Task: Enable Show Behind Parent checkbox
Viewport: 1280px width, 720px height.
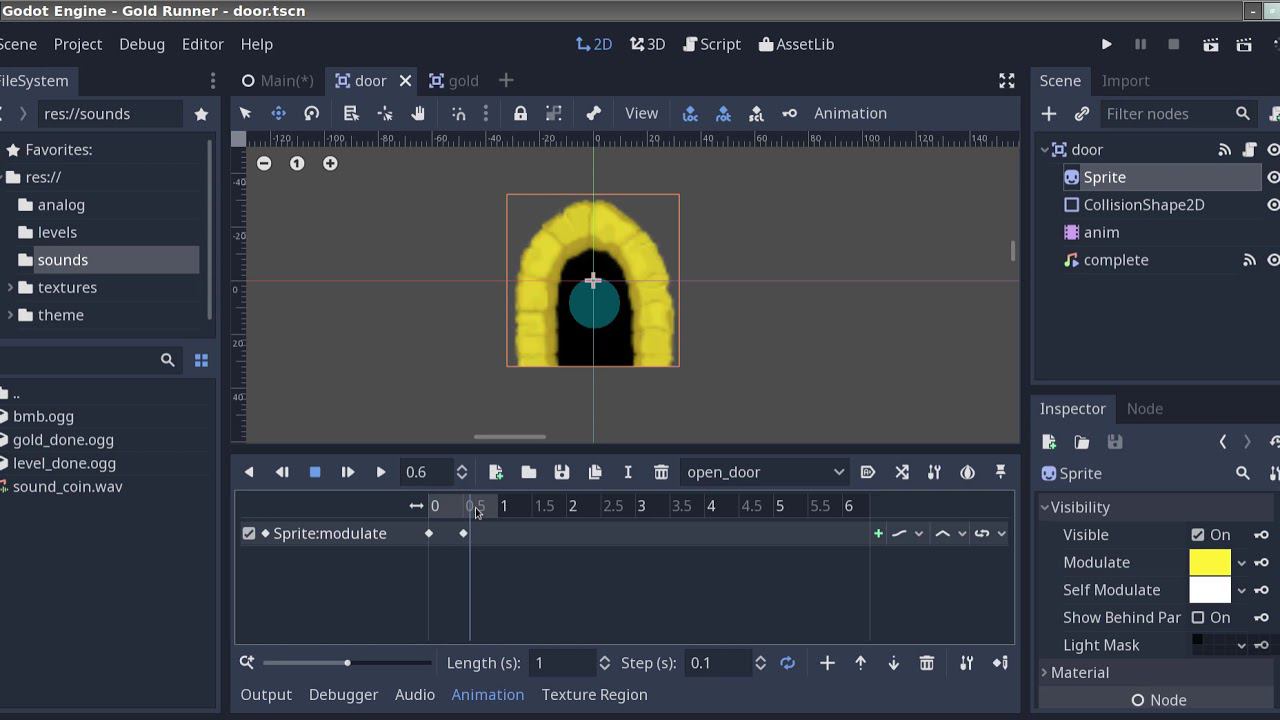Action: click(1198, 618)
